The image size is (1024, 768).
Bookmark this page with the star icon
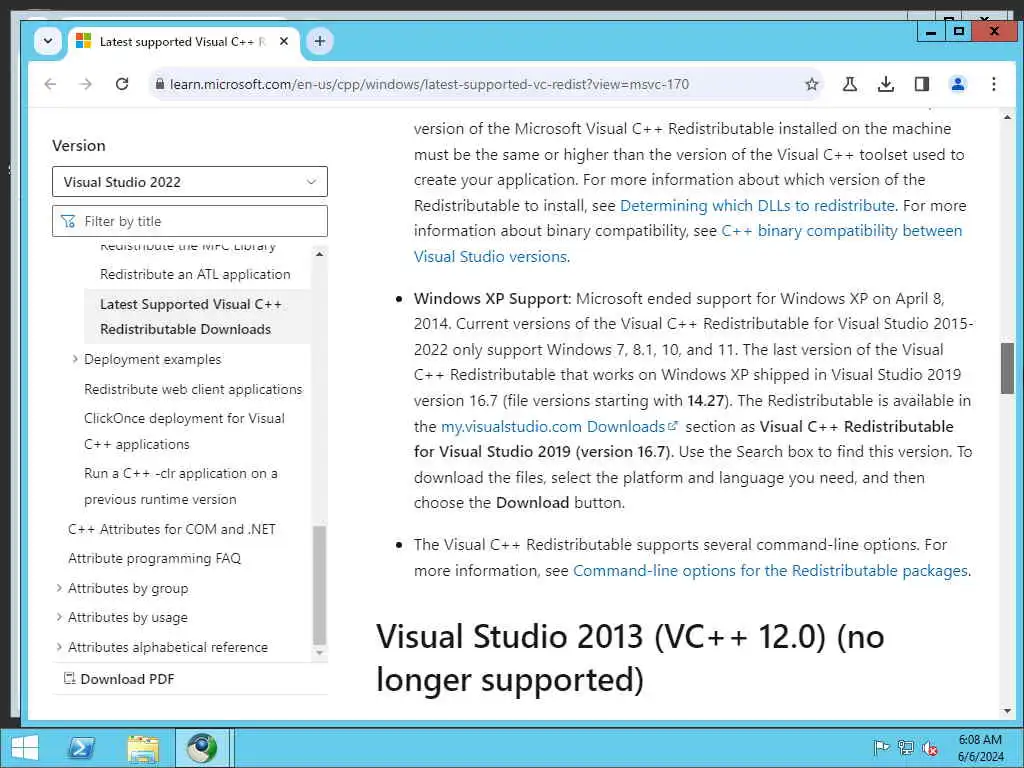812,84
